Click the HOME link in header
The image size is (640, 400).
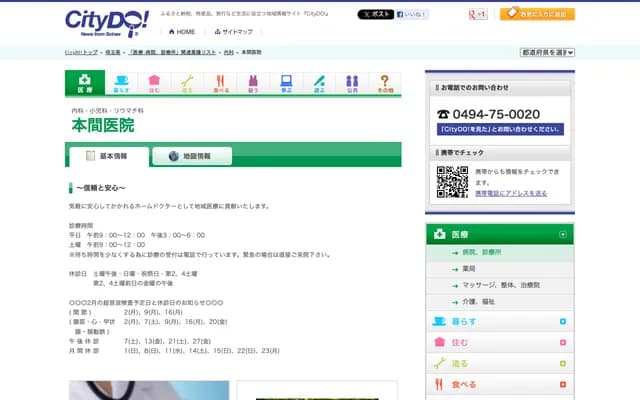point(181,32)
